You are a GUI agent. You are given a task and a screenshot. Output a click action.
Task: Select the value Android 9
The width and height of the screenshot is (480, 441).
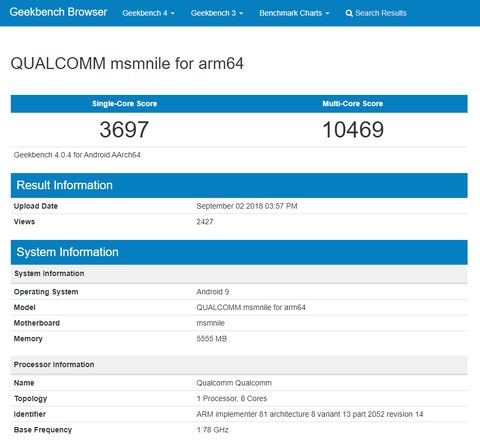tap(213, 292)
